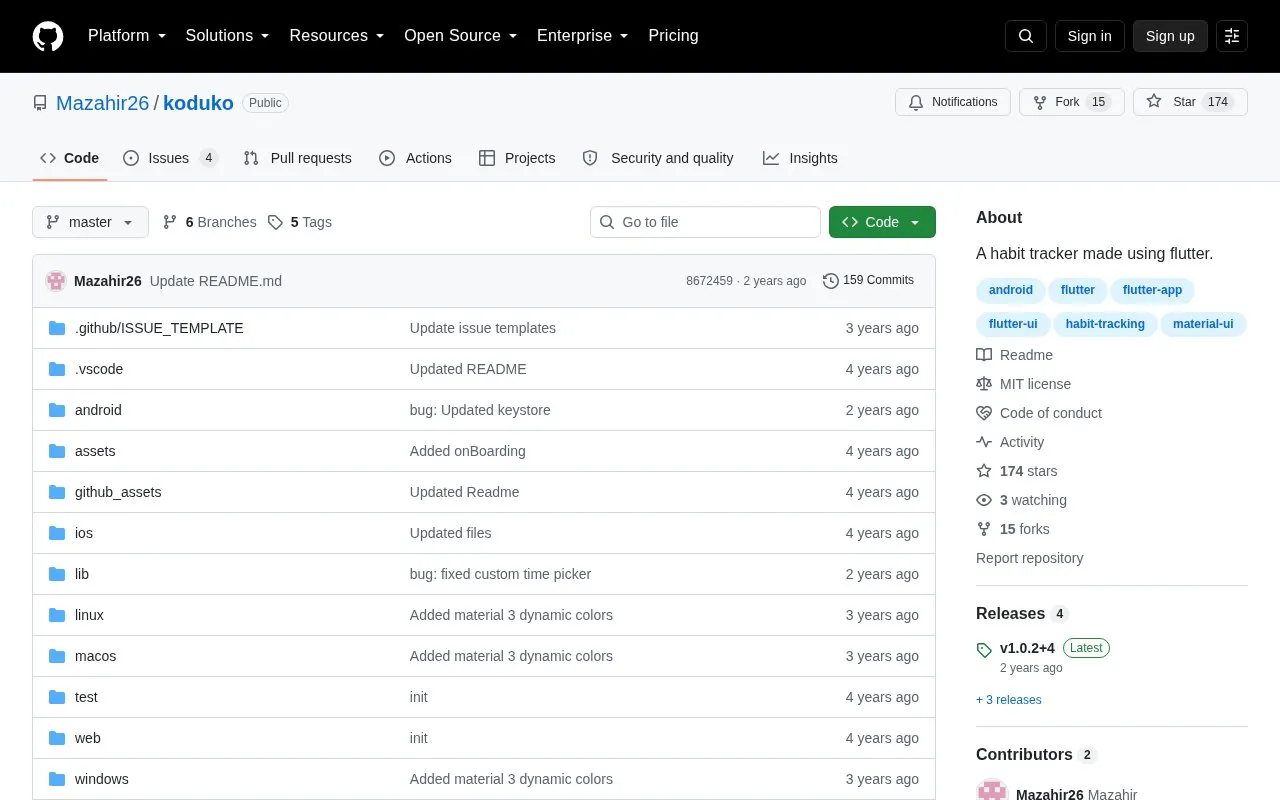Click the Sign in button
The image size is (1280, 800).
click(1089, 36)
